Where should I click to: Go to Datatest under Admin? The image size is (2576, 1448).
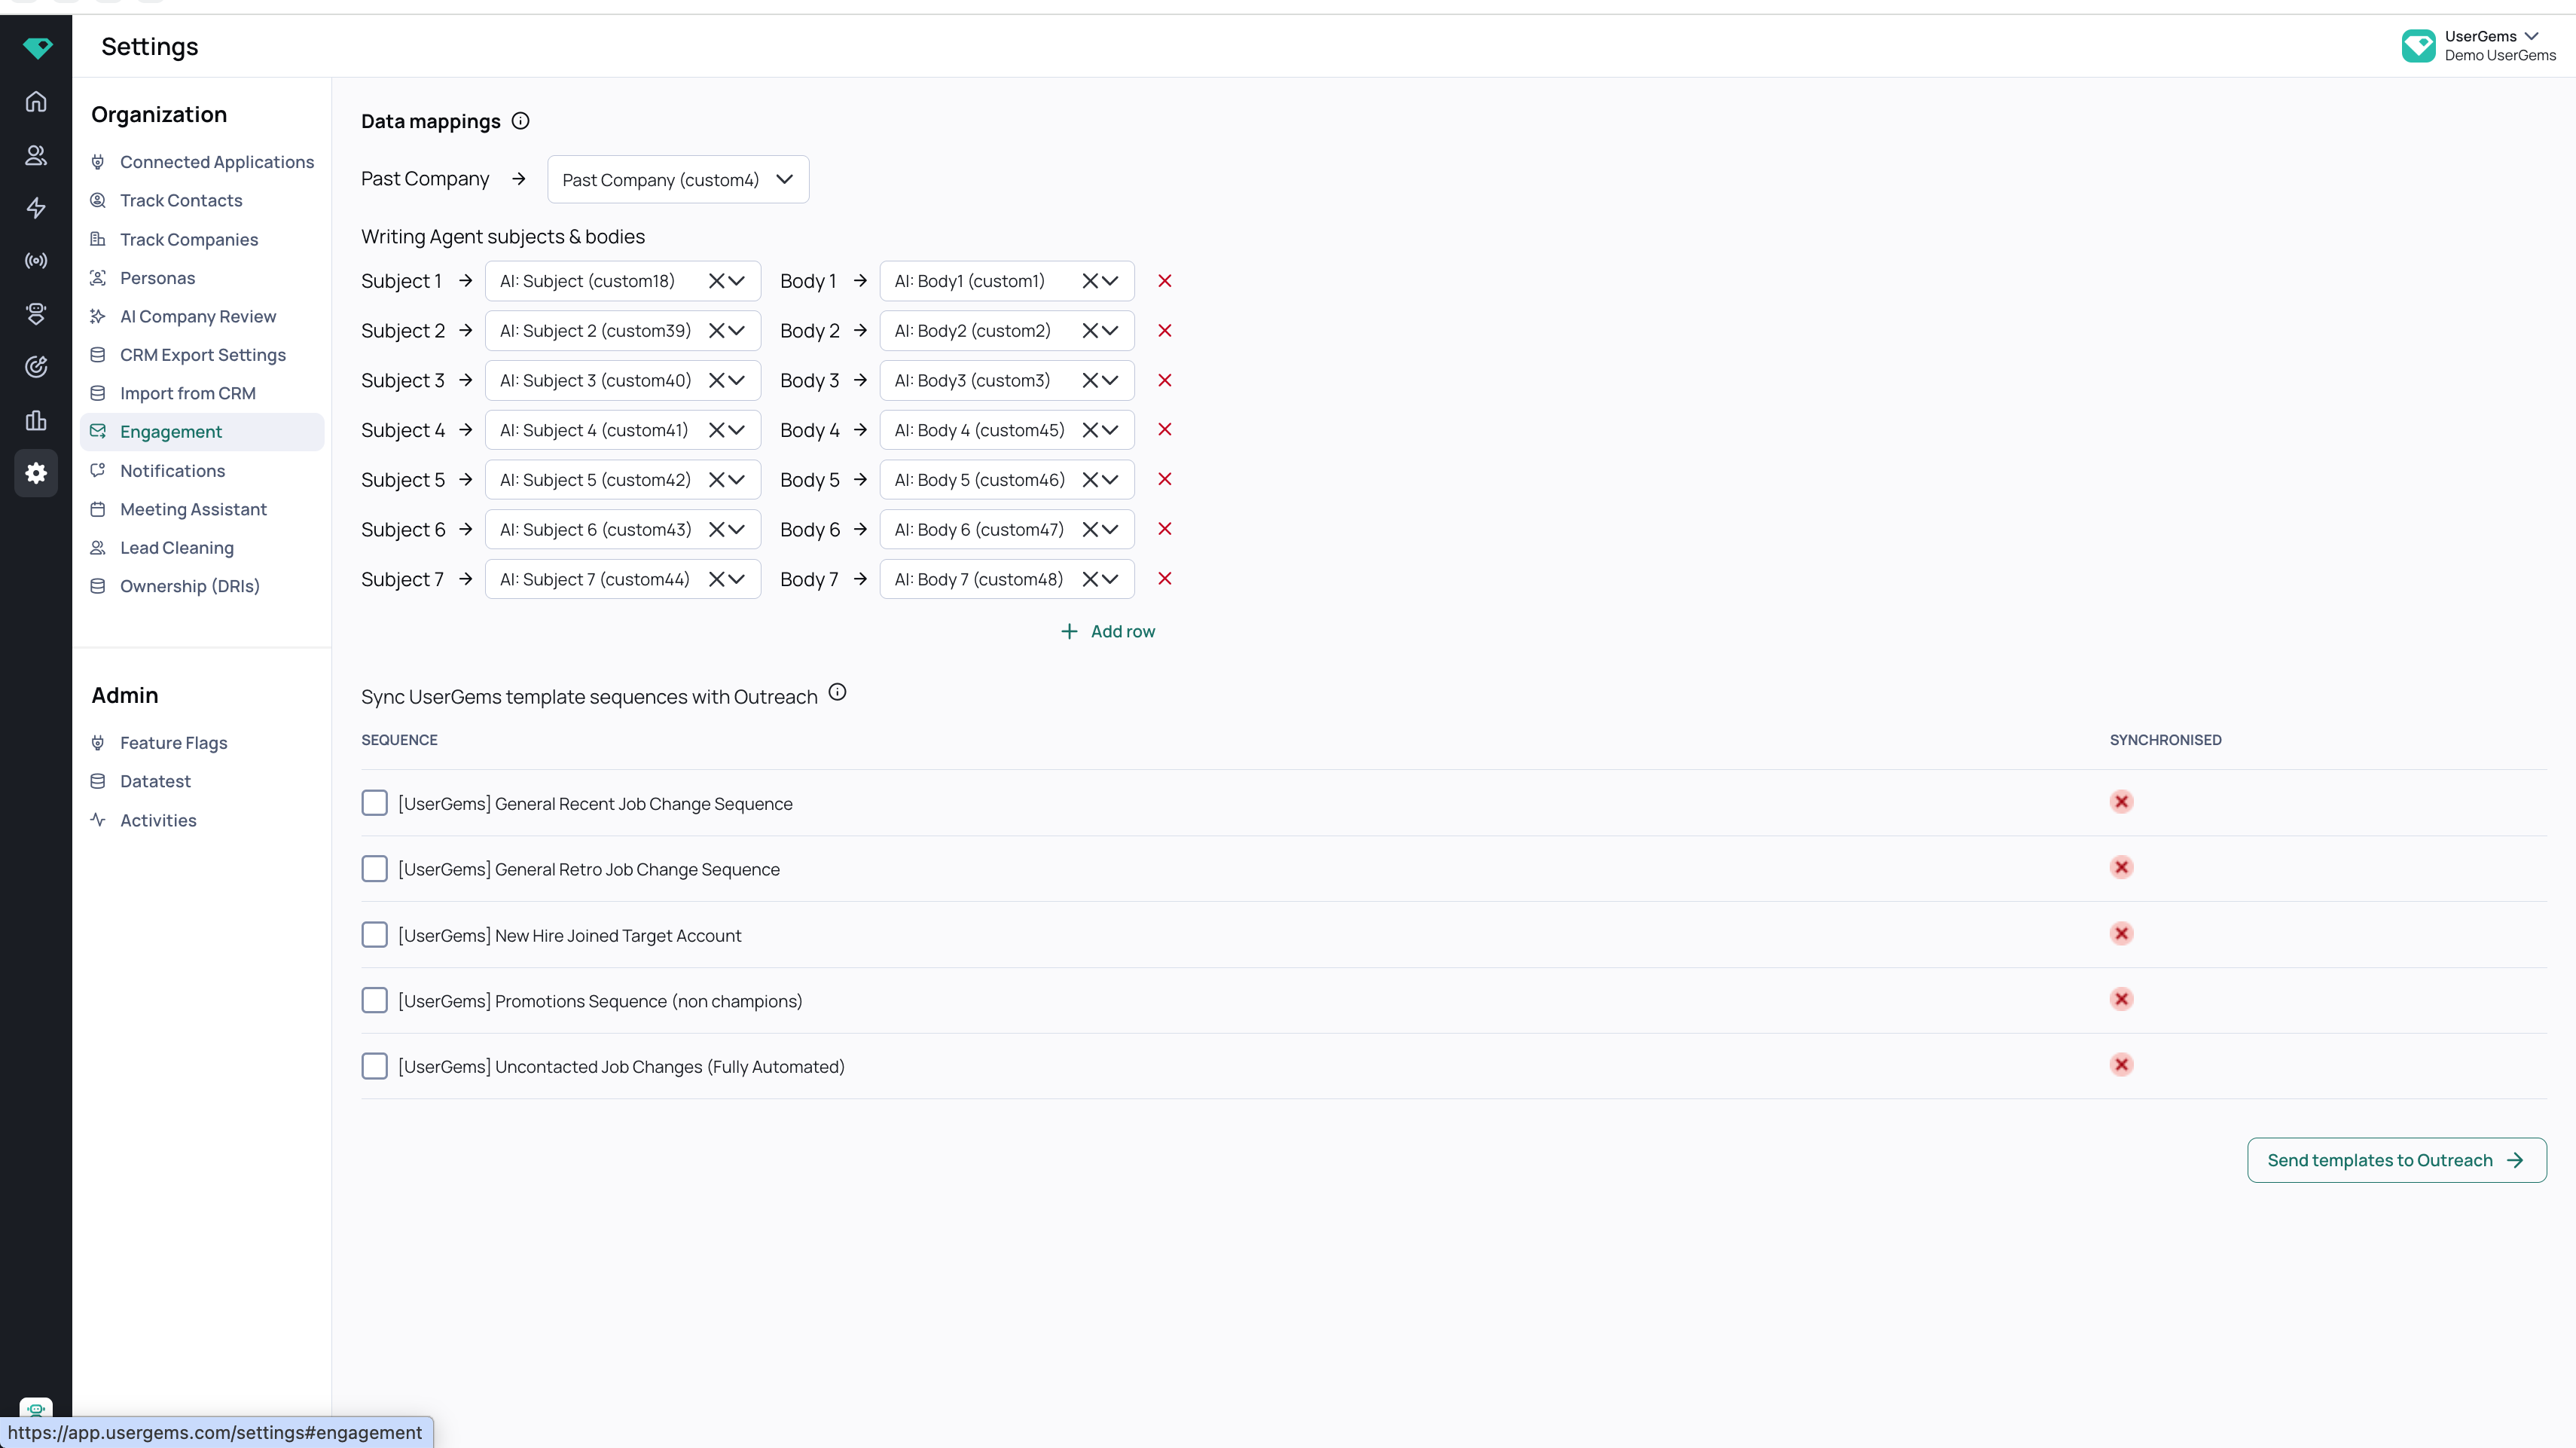click(x=202, y=782)
